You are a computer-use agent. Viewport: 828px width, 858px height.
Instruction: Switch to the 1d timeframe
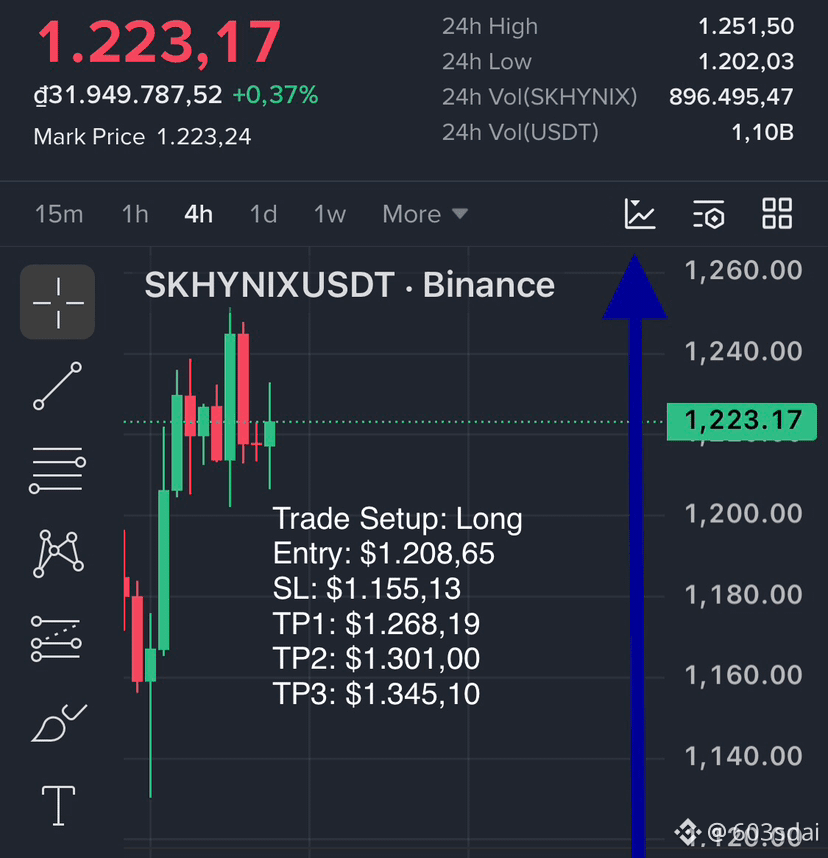(x=263, y=214)
